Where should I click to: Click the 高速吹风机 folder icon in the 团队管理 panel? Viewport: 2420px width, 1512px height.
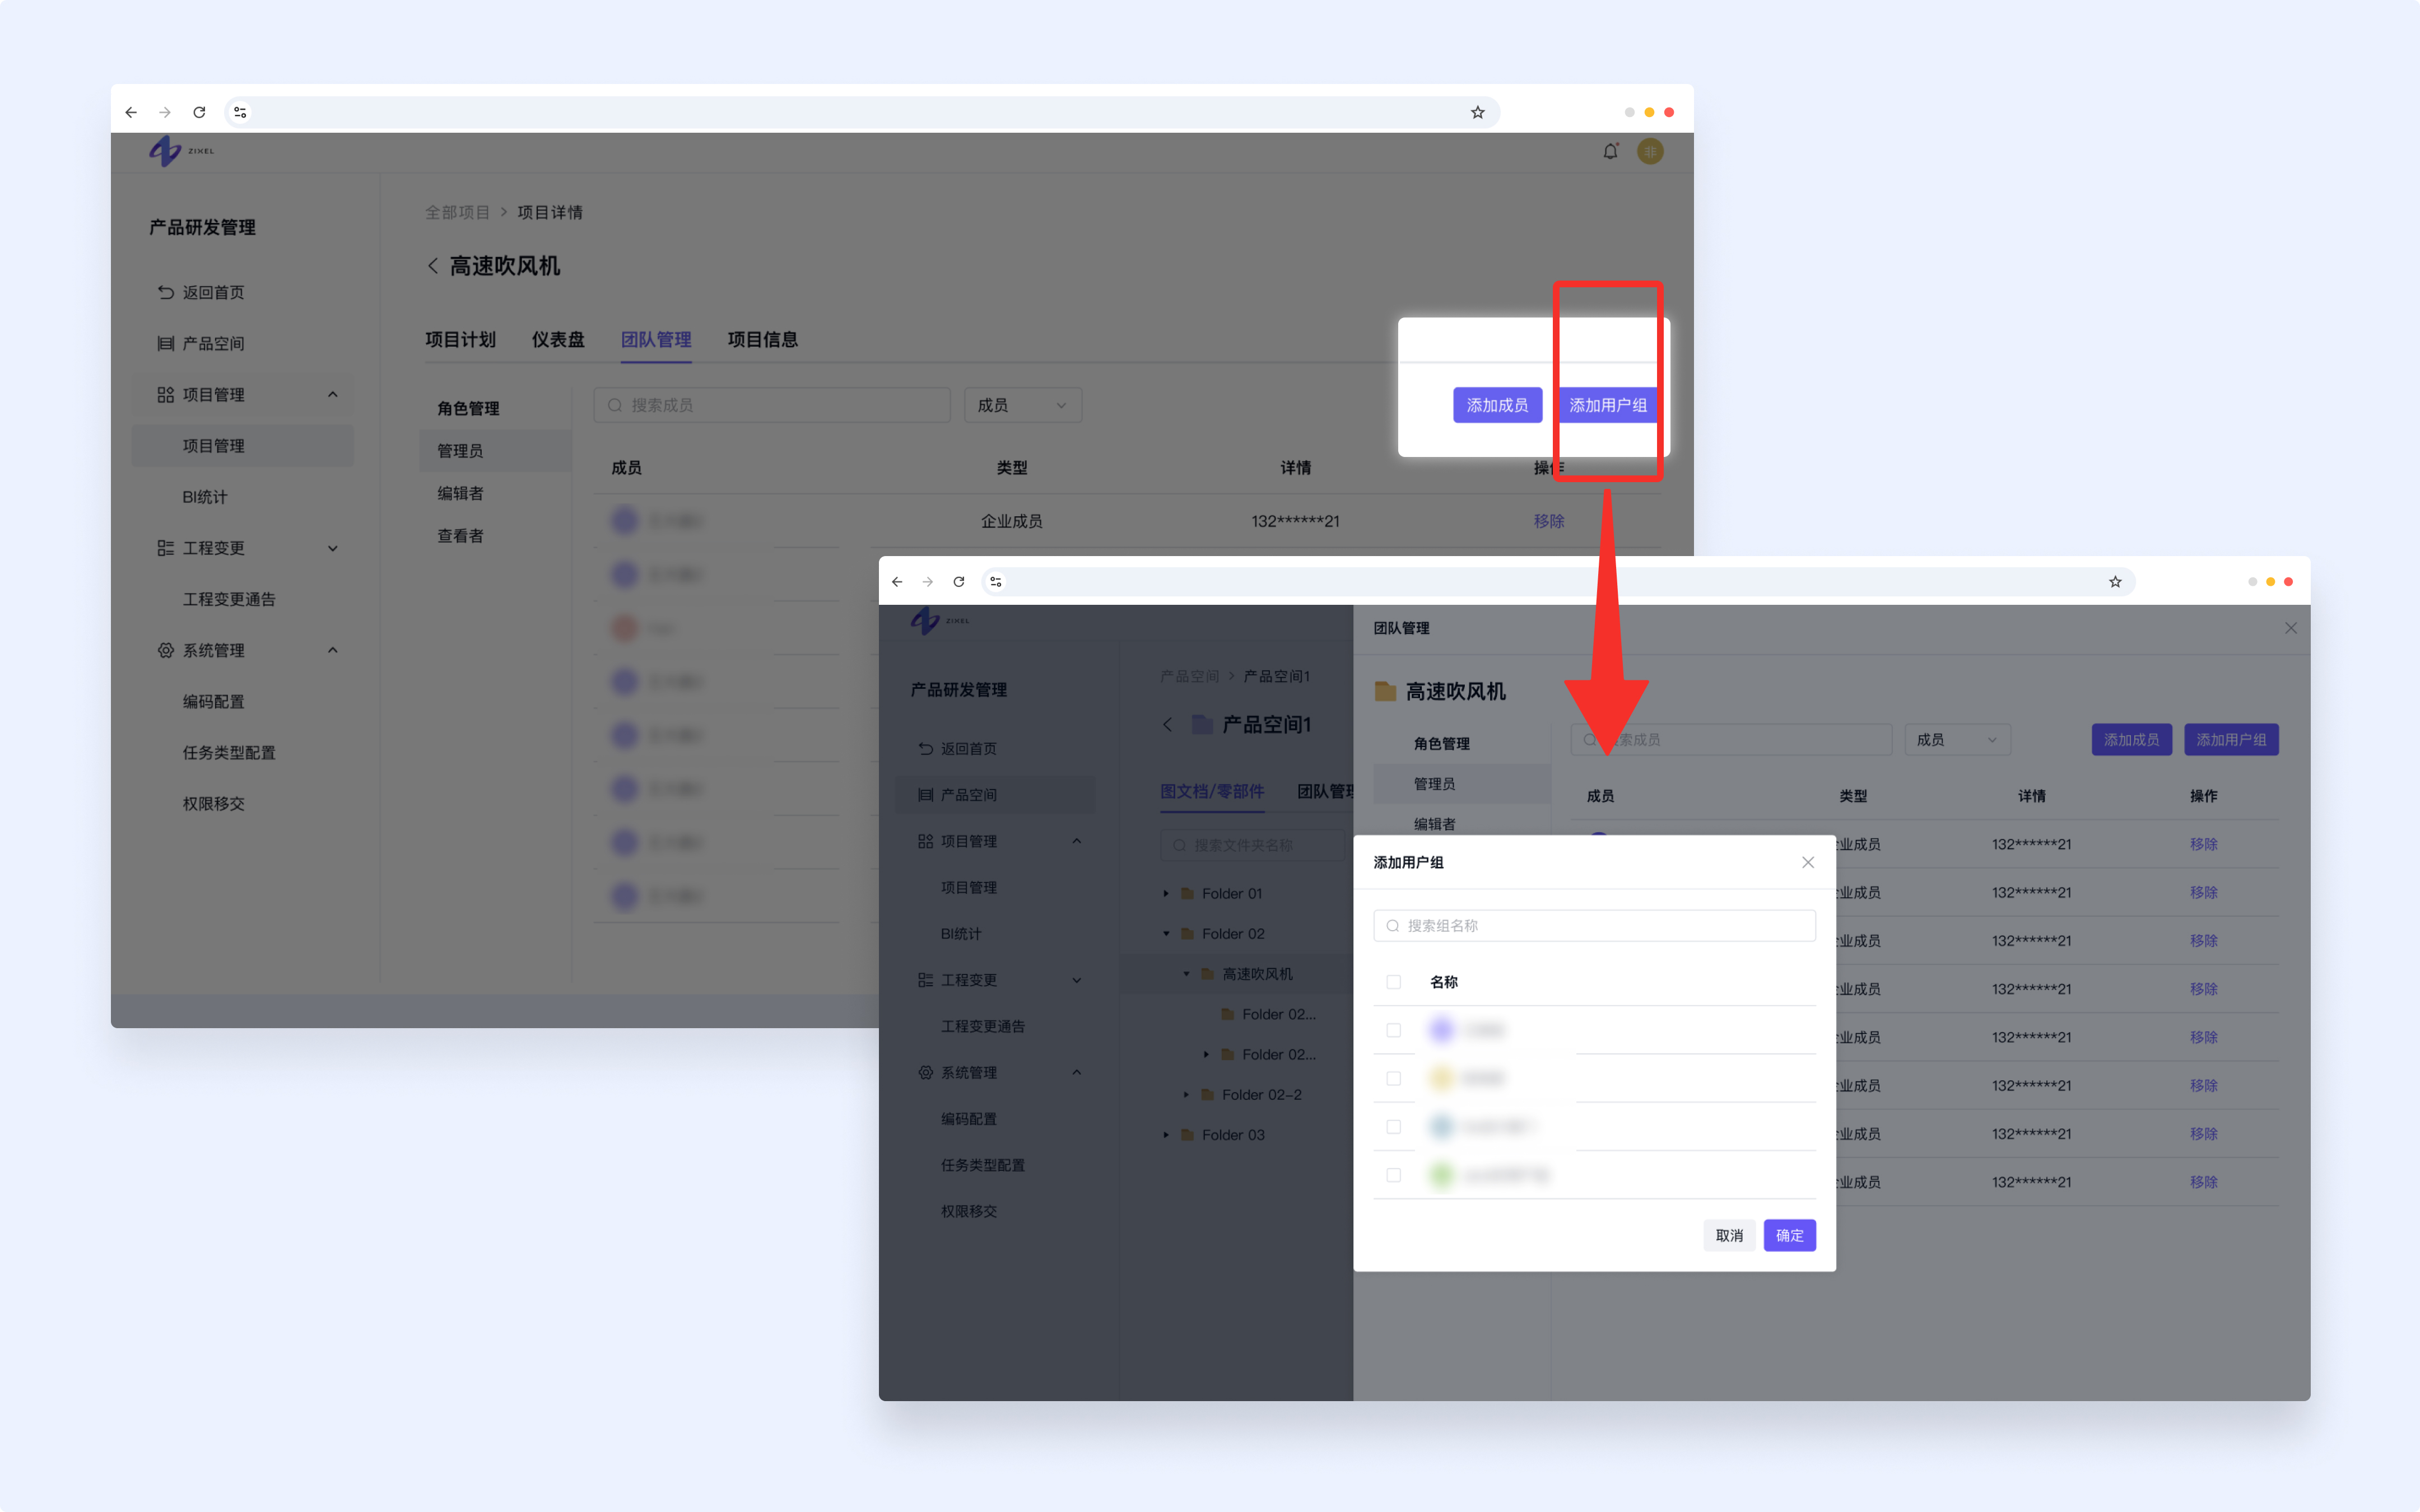[x=1385, y=691]
